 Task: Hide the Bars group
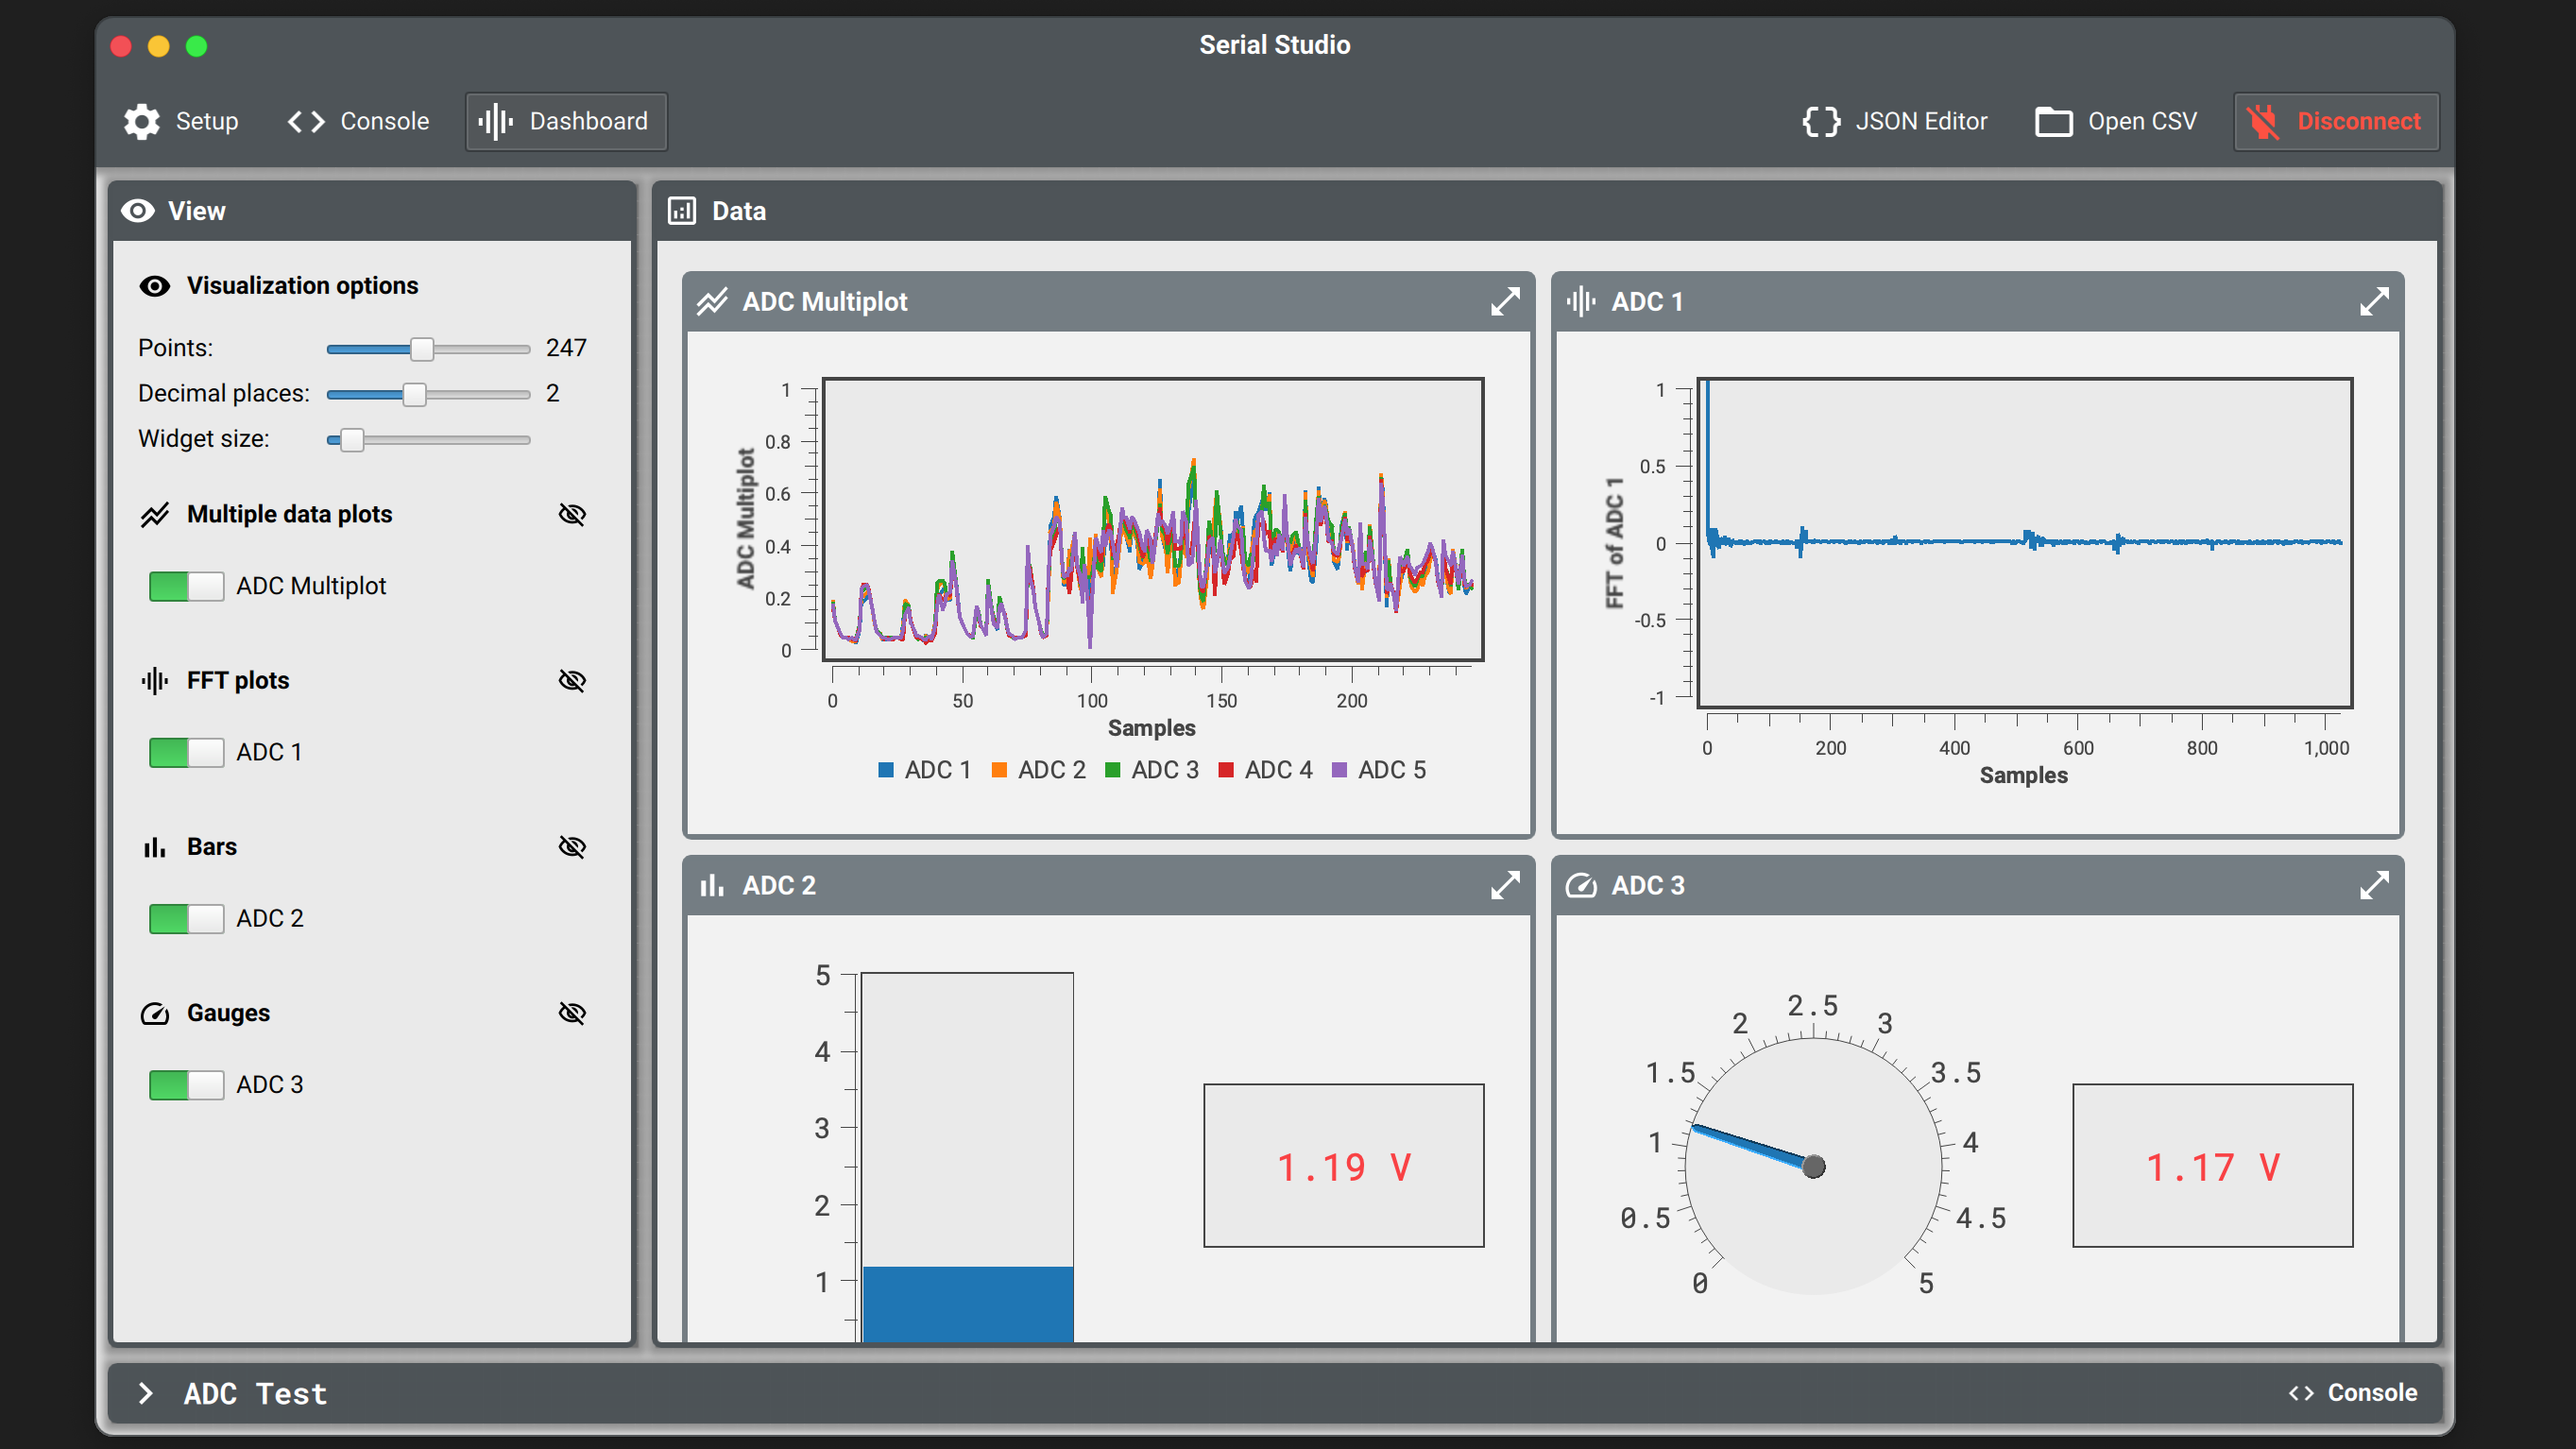point(572,847)
